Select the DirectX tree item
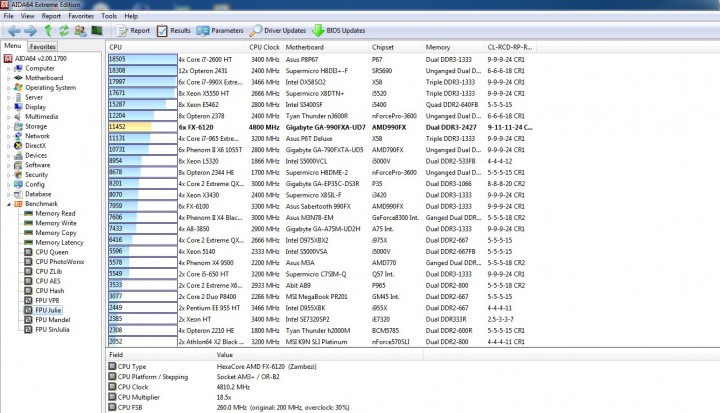The image size is (720, 413). 35,146
